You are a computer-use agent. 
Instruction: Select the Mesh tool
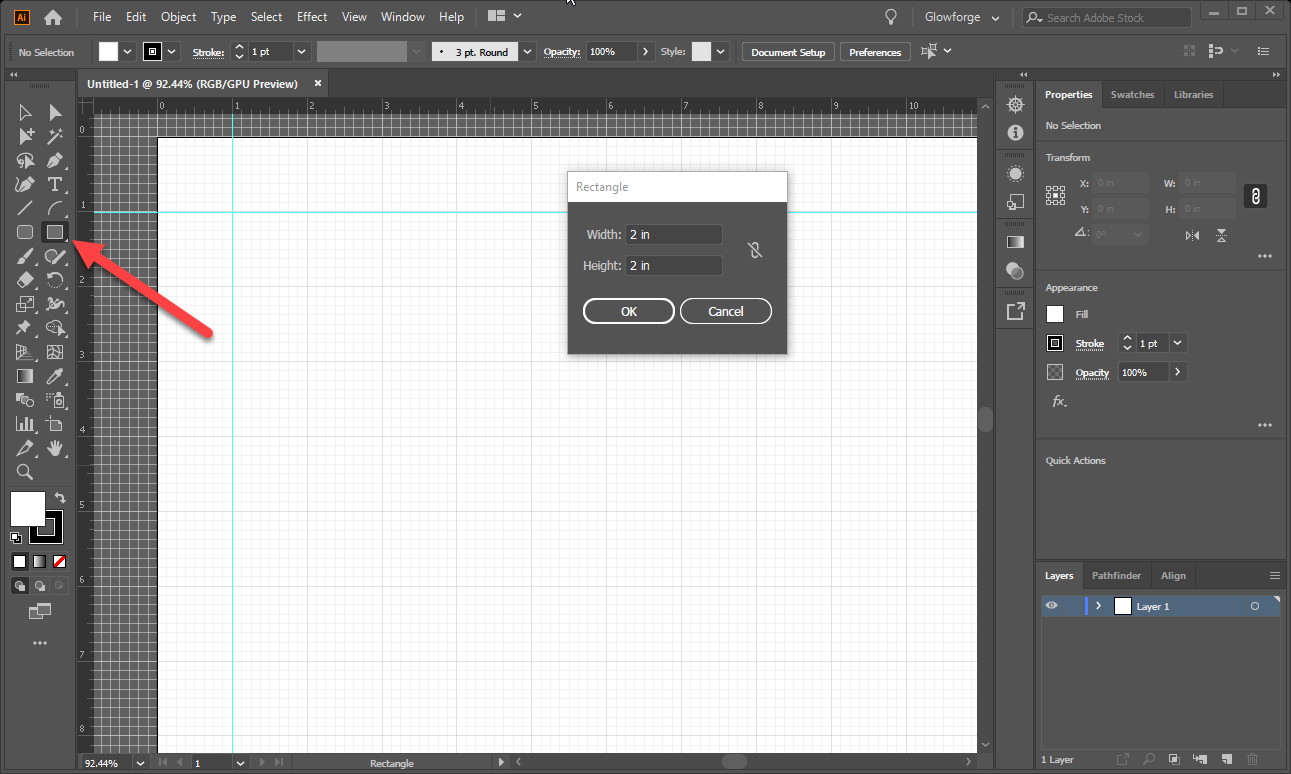55,352
